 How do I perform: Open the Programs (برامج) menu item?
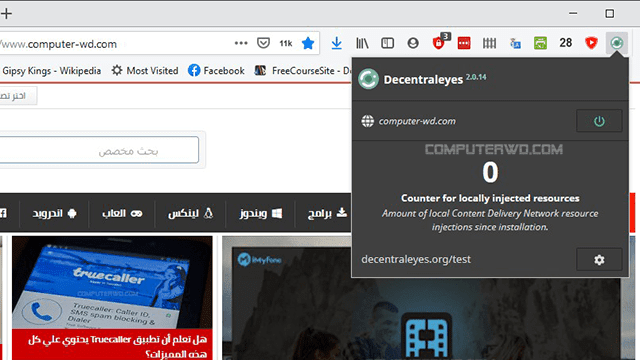(327, 213)
